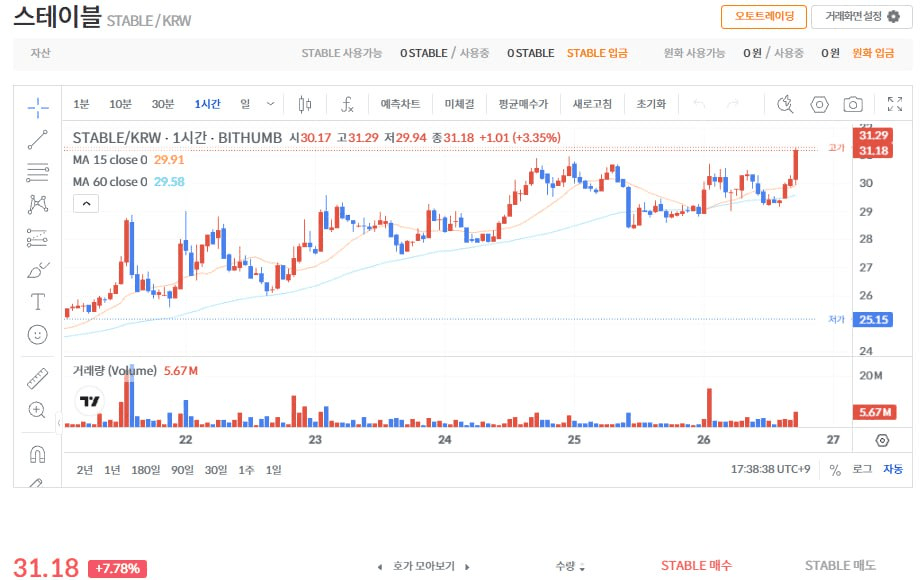Collapse the MA legend with the arrow expander

[86, 203]
